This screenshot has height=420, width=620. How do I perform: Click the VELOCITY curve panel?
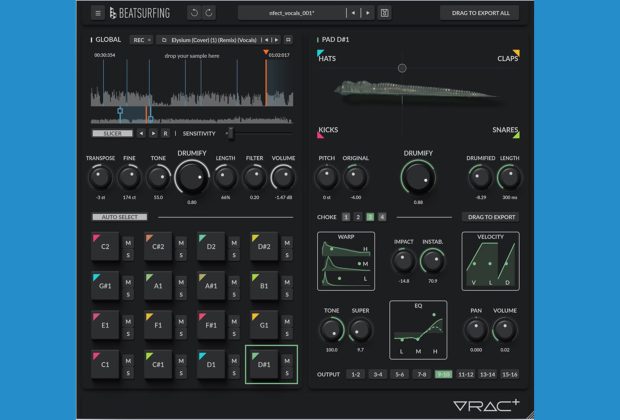(x=491, y=261)
